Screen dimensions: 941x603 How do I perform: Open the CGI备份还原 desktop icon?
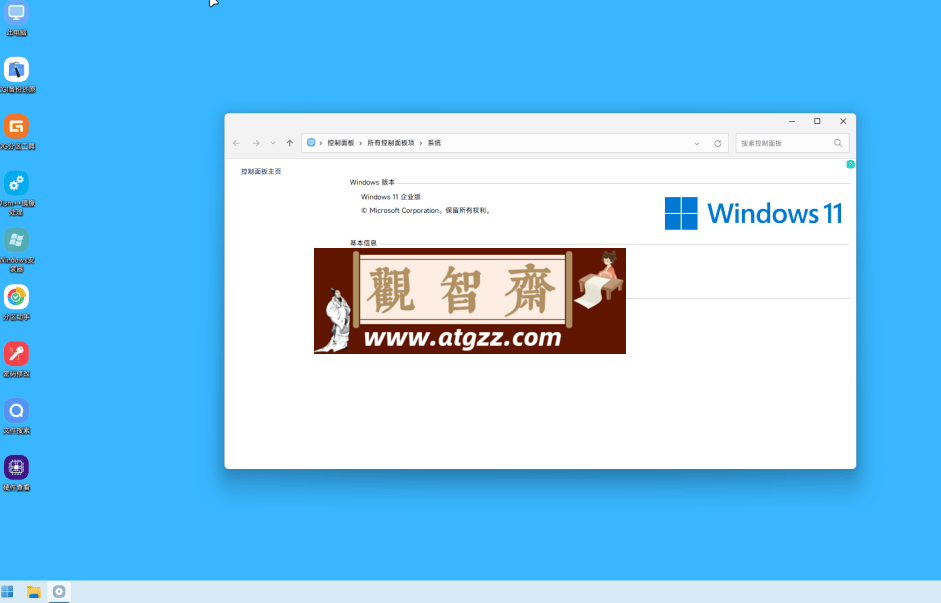coord(17,75)
